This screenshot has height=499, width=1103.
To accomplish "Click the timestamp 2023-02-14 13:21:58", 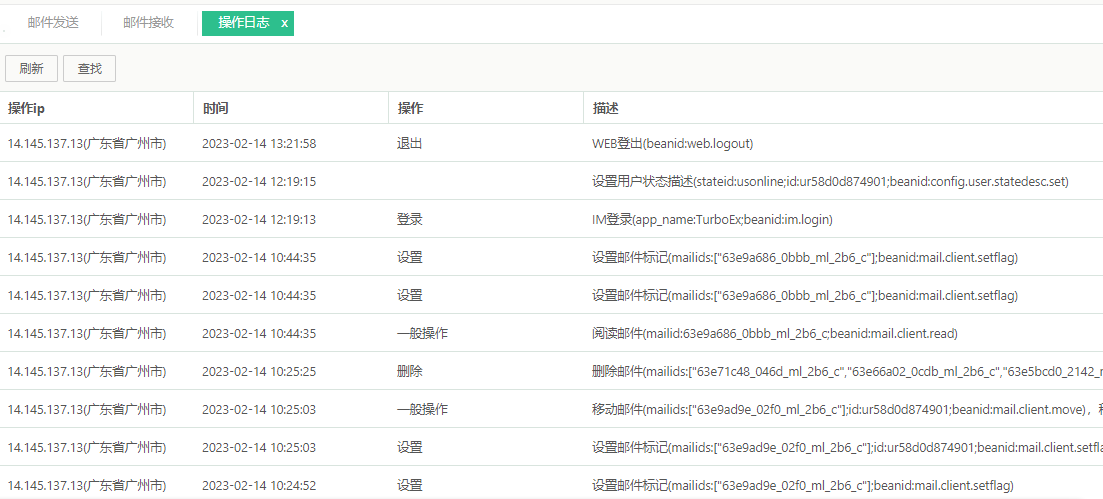I will (259, 144).
